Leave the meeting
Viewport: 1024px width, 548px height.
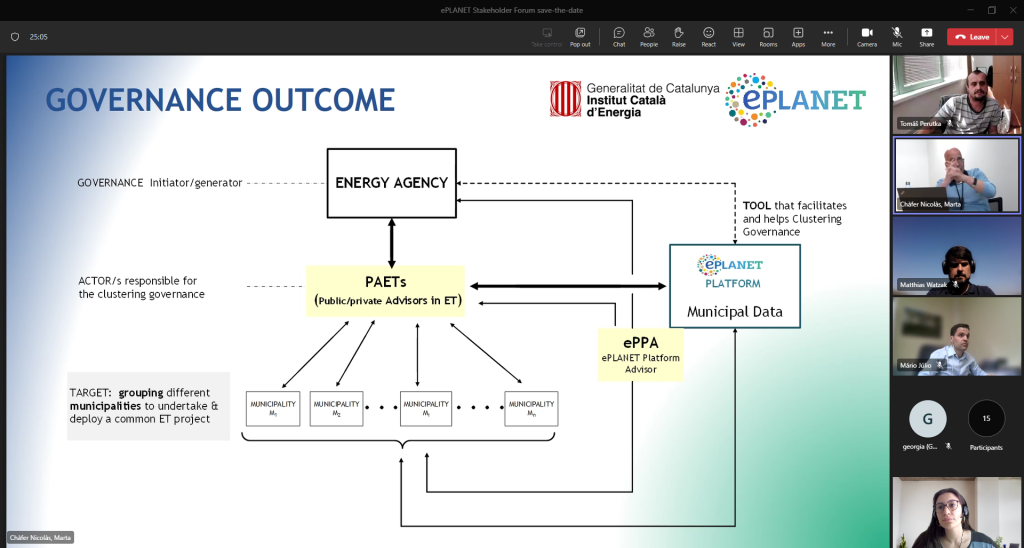click(972, 36)
